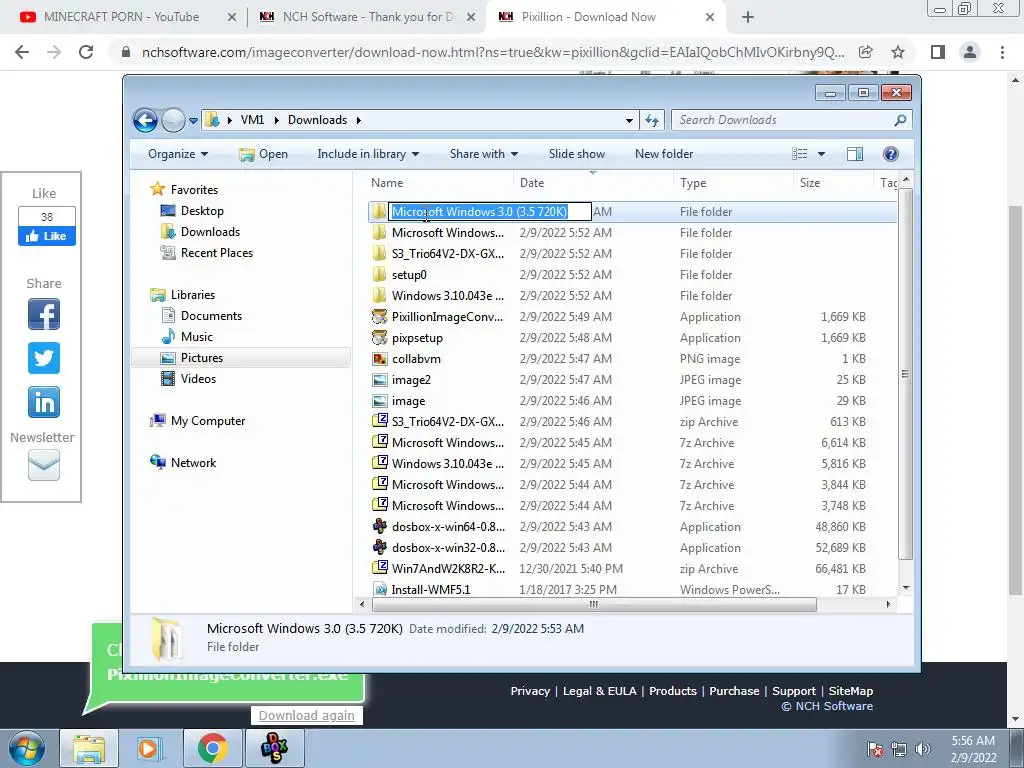Sort by the Name column header
Viewport: 1024px width, 768px height.
pyautogui.click(x=387, y=184)
